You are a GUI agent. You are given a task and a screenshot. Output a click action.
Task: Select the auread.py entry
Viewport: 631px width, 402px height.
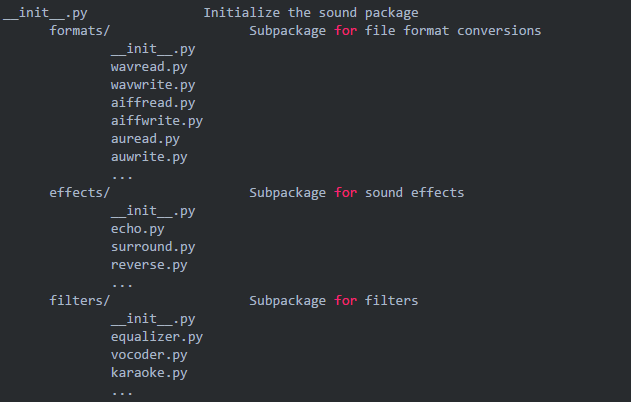pyautogui.click(x=145, y=139)
